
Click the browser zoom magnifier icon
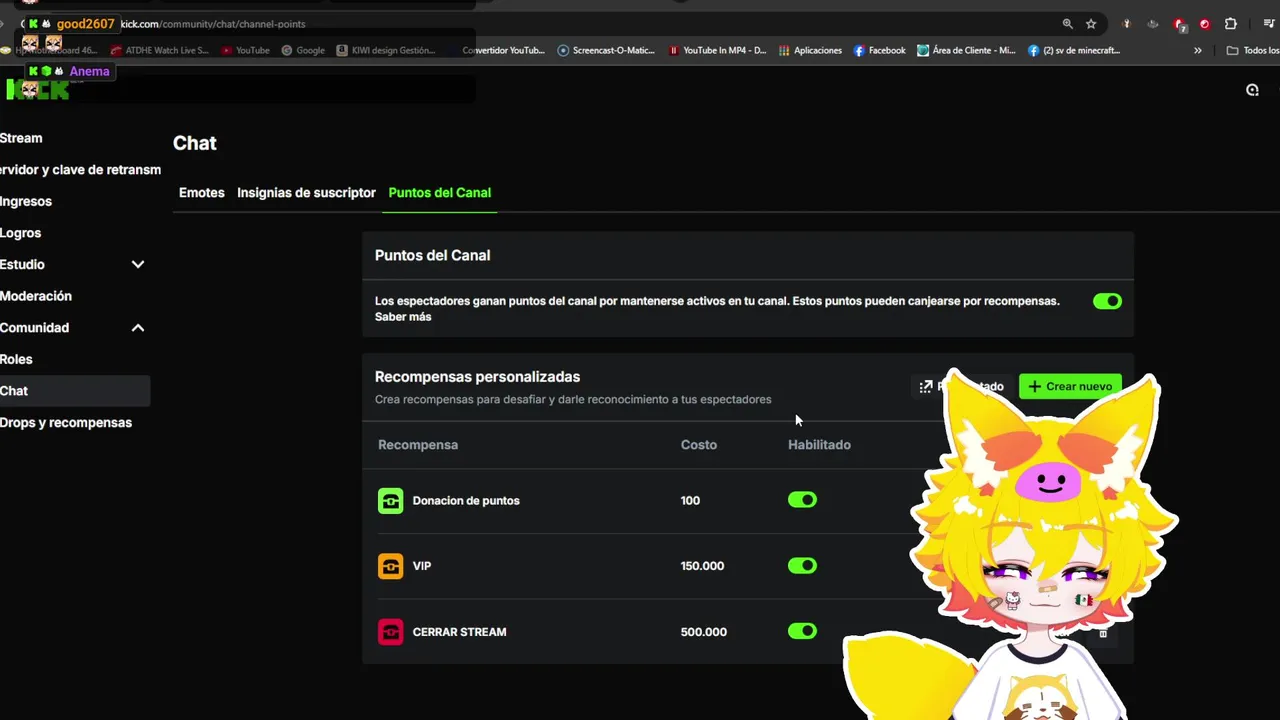click(1067, 24)
